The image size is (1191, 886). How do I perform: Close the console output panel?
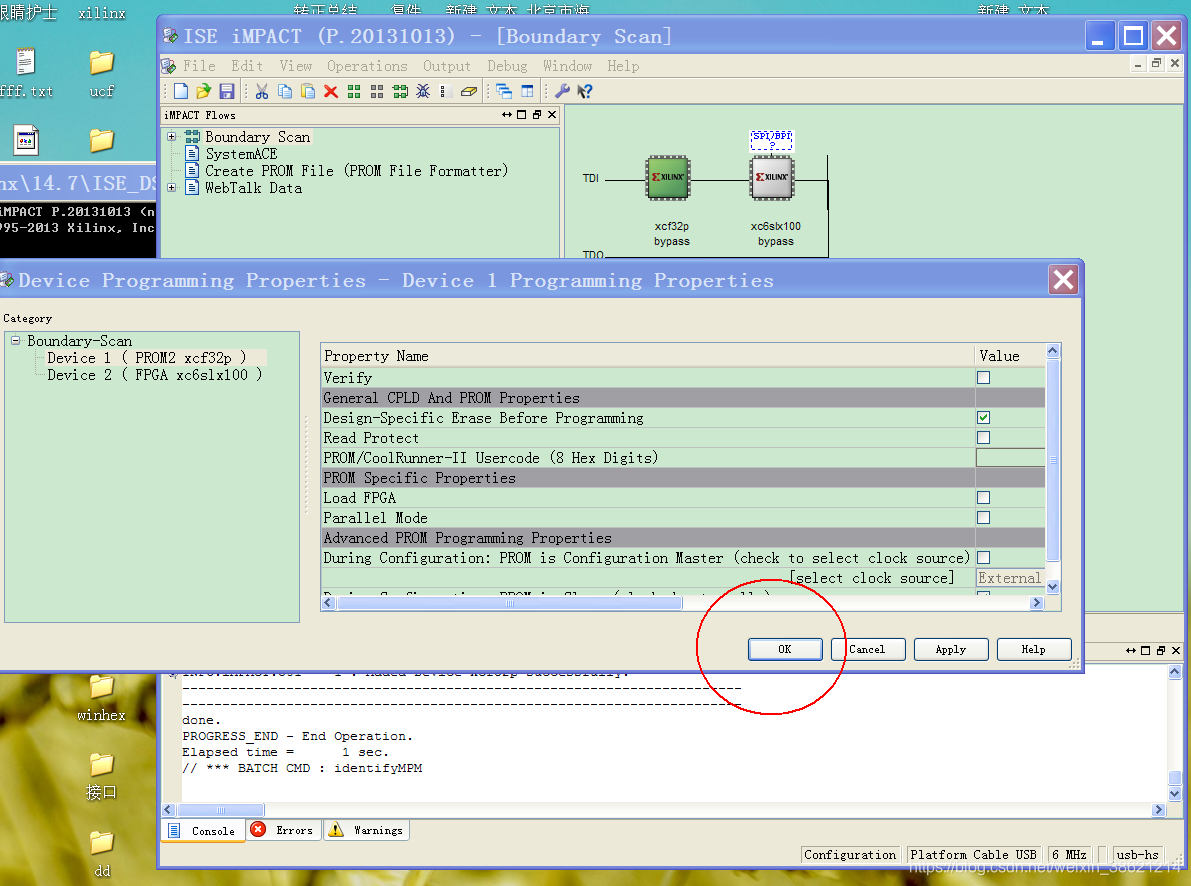(x=1176, y=650)
